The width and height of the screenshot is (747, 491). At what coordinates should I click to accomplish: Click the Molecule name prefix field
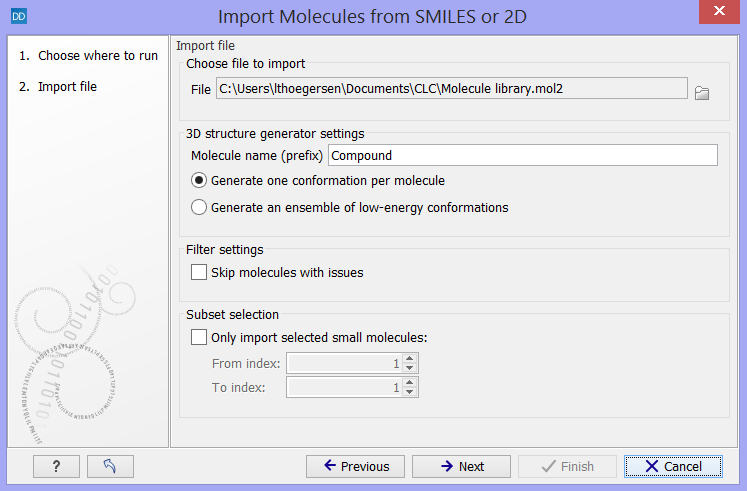523,155
